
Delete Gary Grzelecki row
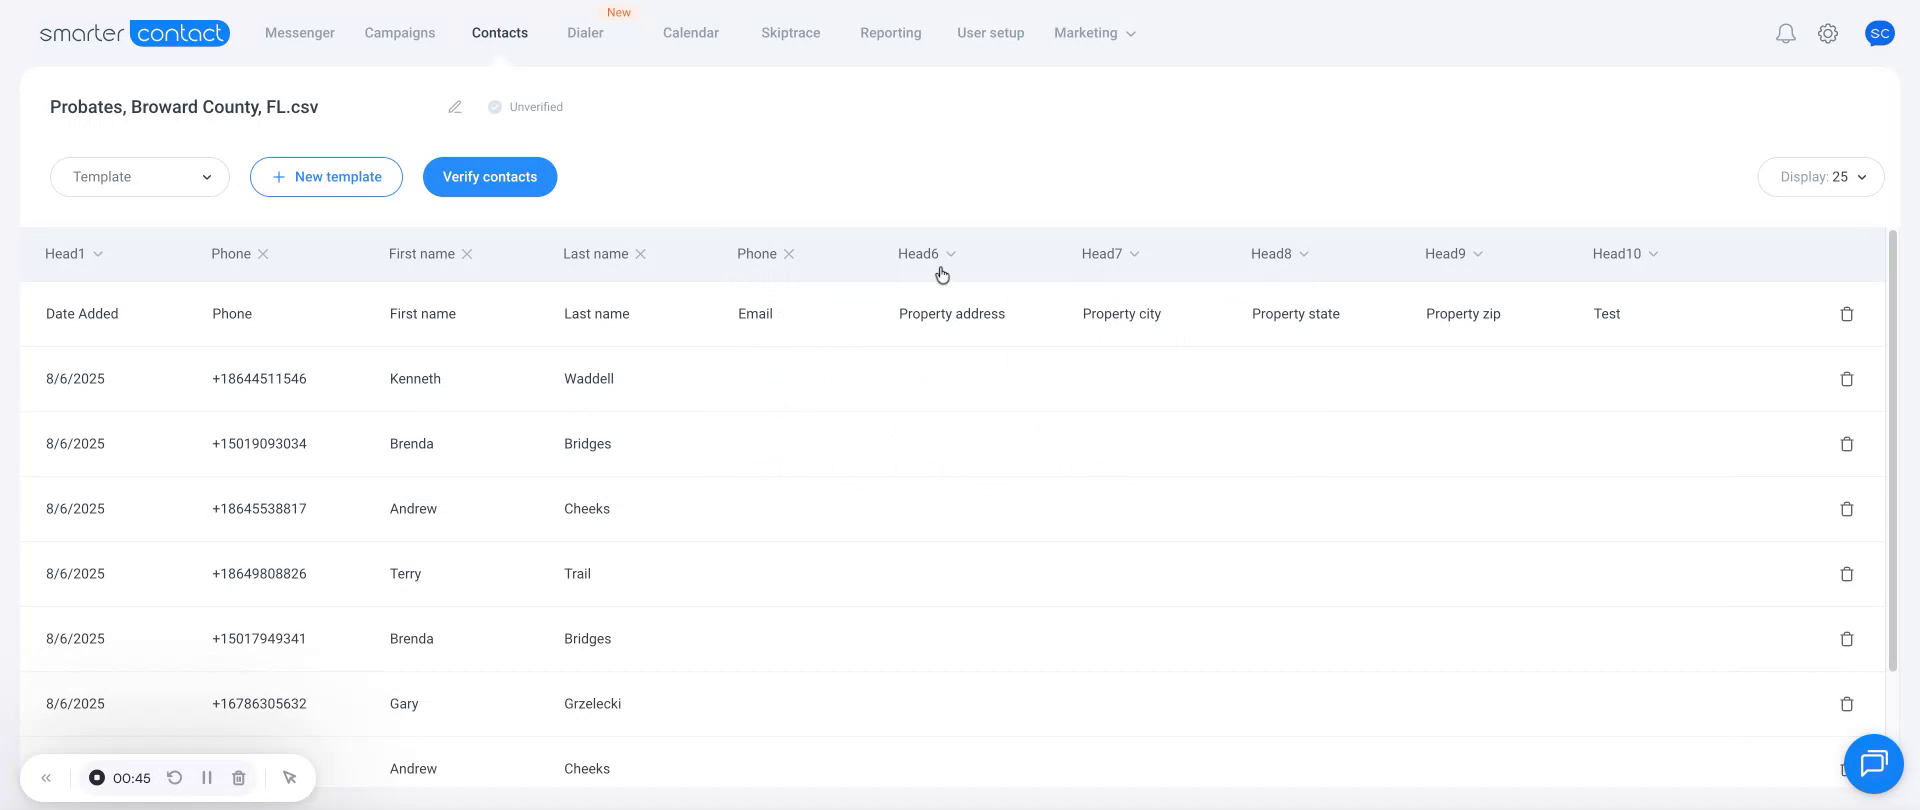(x=1847, y=704)
